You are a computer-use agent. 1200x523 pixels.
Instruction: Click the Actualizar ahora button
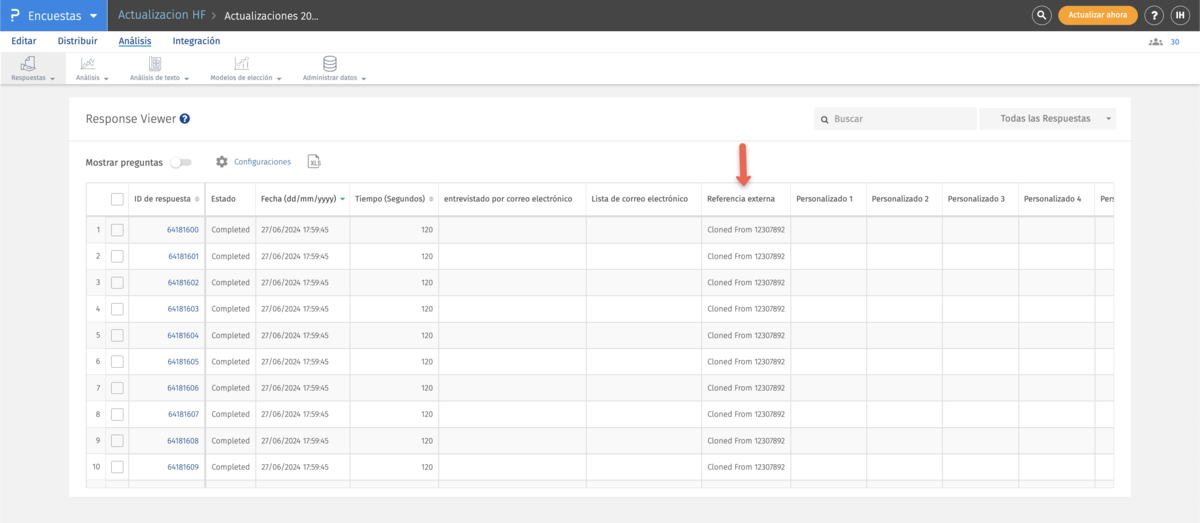[x=1097, y=15]
